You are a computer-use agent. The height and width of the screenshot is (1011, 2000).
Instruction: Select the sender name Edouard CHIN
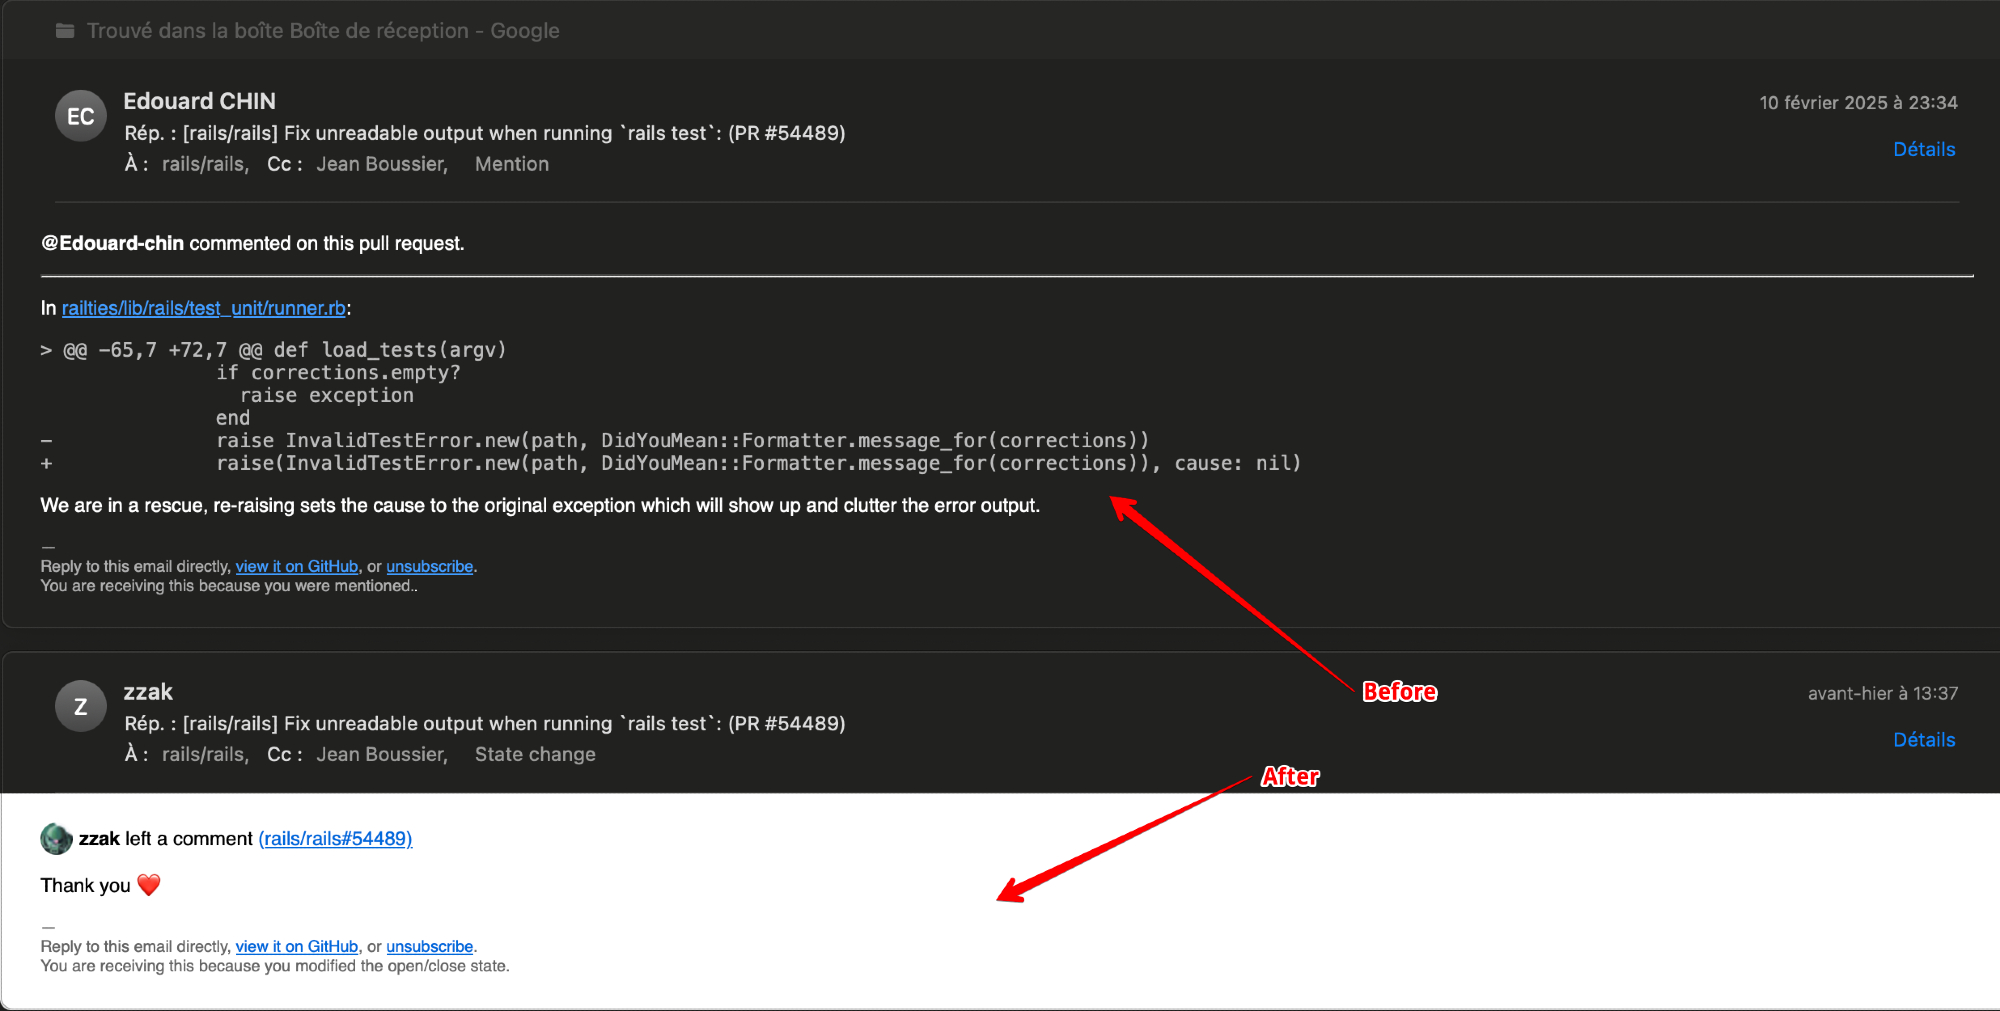199,101
